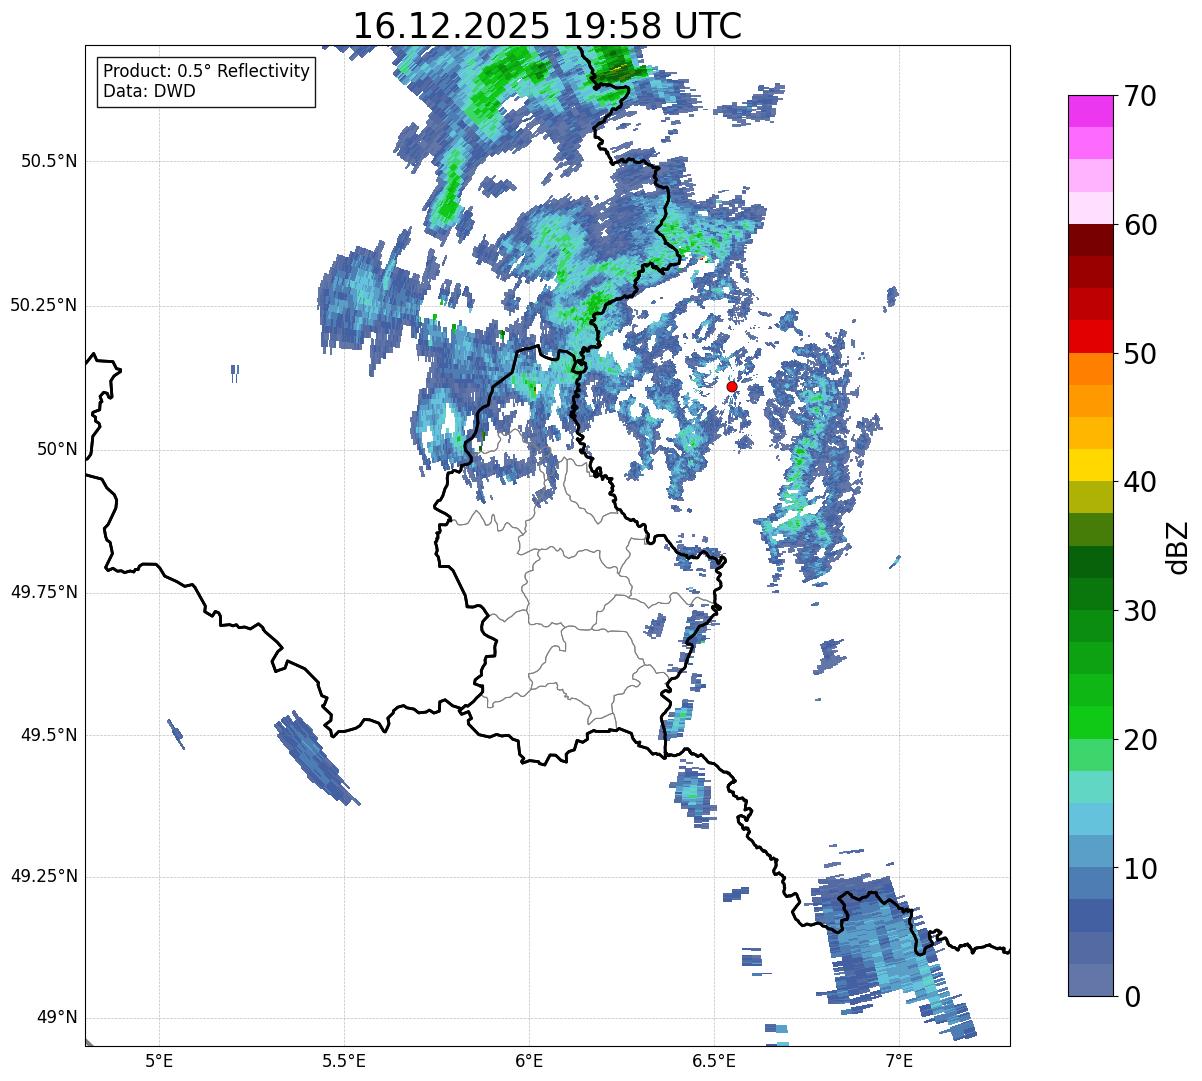Click the latitude label 49.25°N
The width and height of the screenshot is (1202, 1081).
44,877
